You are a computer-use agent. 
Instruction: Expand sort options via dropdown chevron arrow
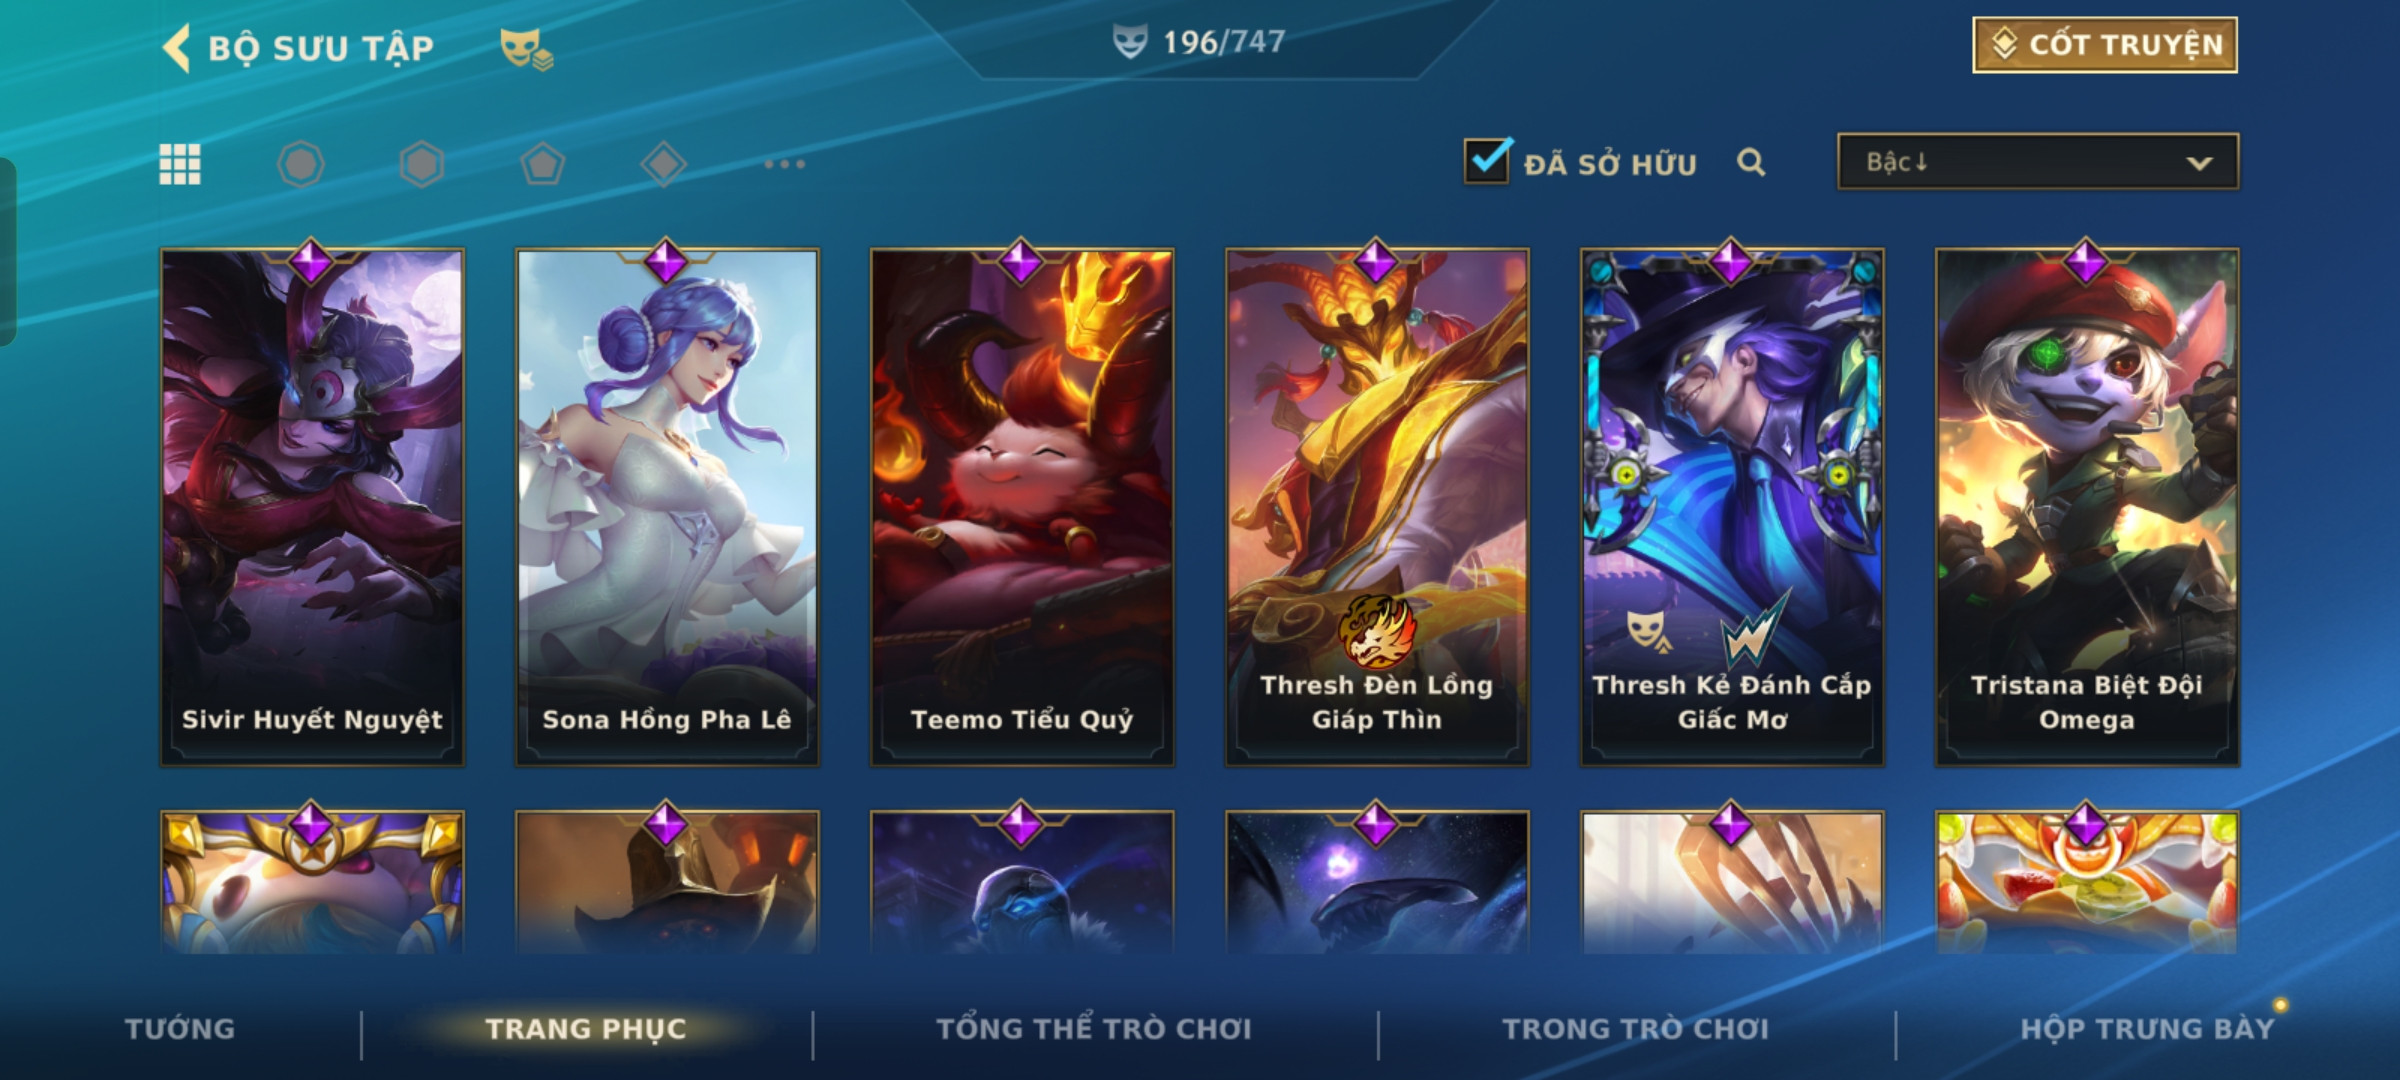(x=2199, y=163)
